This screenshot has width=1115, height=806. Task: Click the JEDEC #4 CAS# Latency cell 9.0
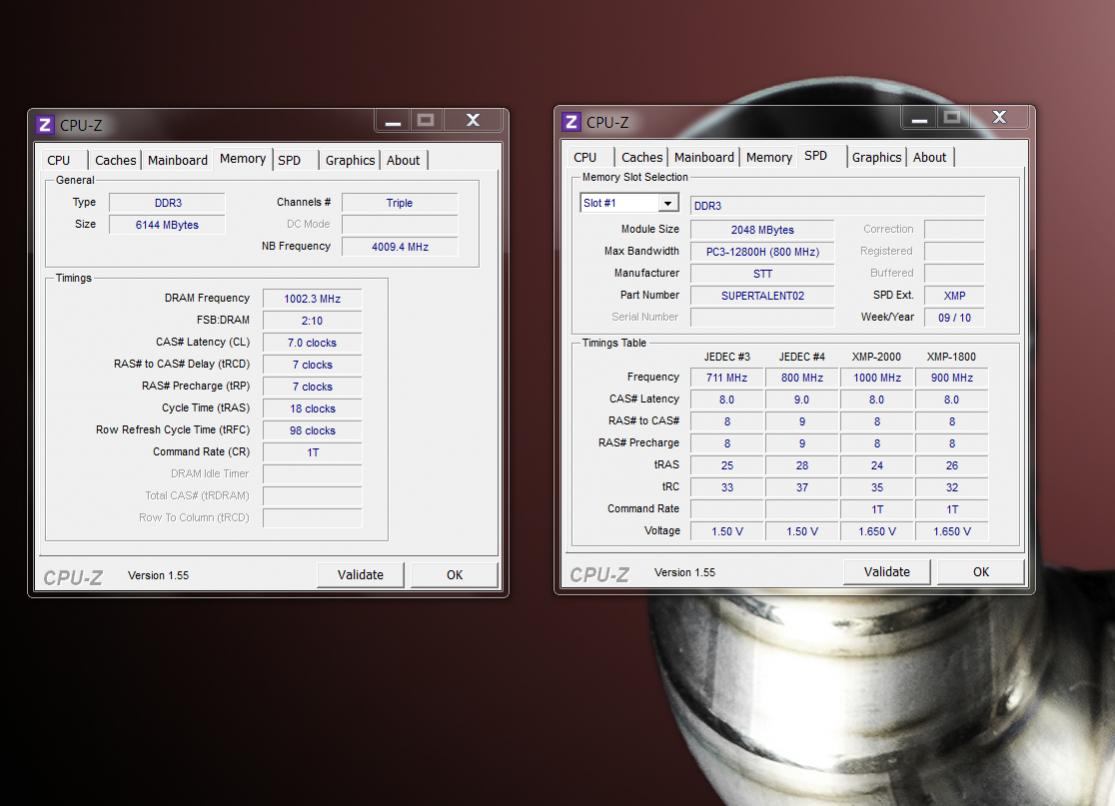click(x=802, y=400)
